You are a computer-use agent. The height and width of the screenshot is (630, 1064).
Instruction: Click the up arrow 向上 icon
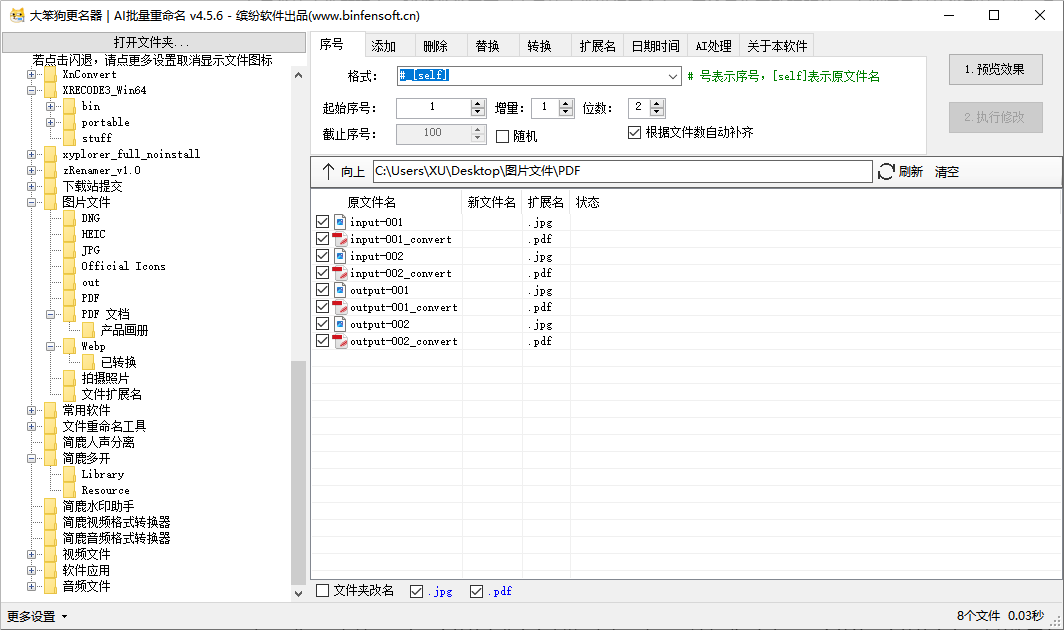(x=328, y=172)
